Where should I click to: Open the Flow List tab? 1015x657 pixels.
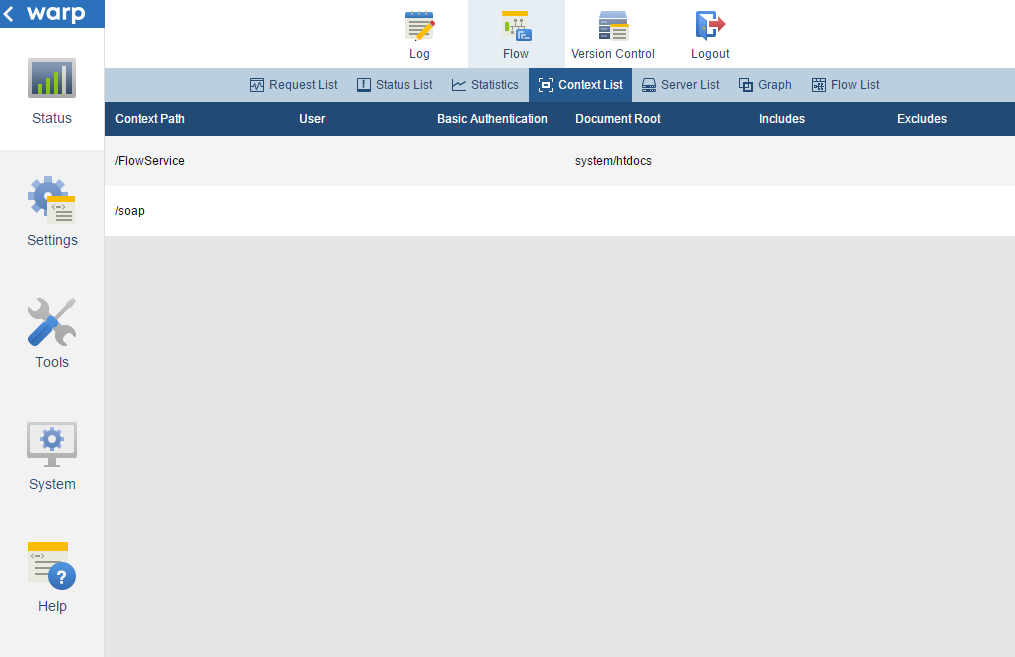[845, 85]
